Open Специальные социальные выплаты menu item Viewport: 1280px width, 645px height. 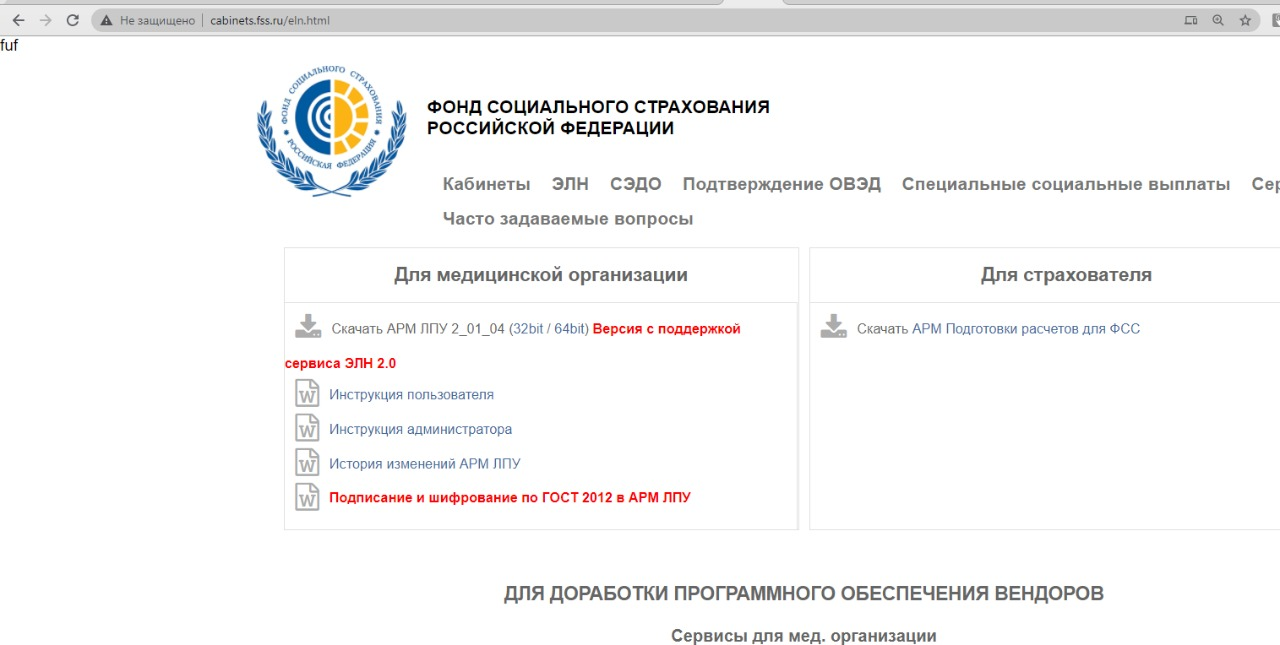point(1066,184)
